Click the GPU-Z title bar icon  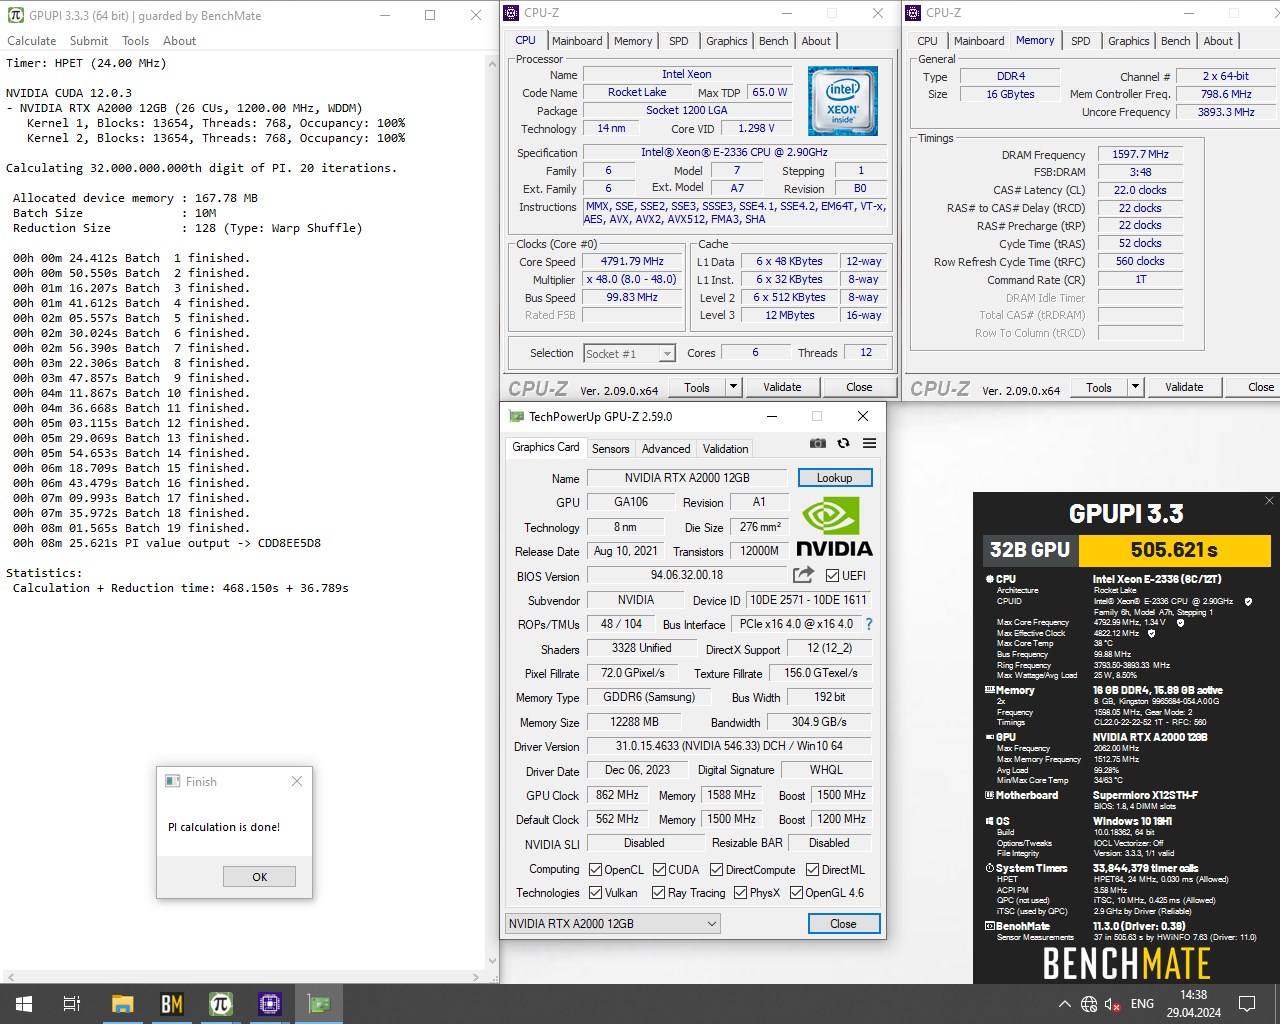516,417
